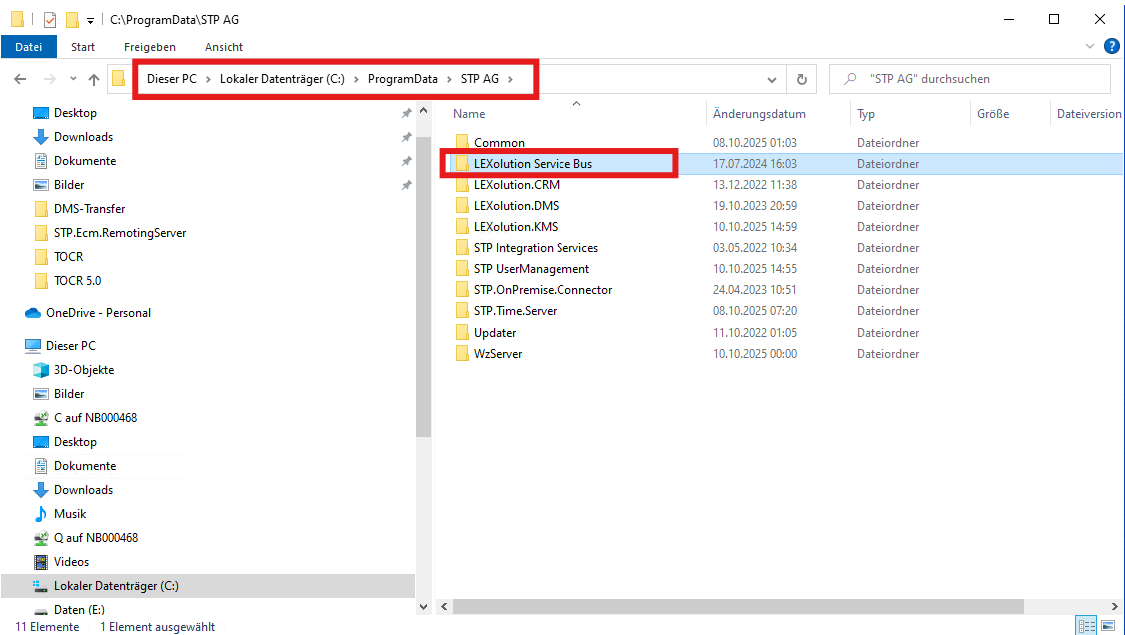This screenshot has height=635, width=1125.
Task: Open STP.Ecm.RemotingServer in navigation pane
Action: (120, 232)
